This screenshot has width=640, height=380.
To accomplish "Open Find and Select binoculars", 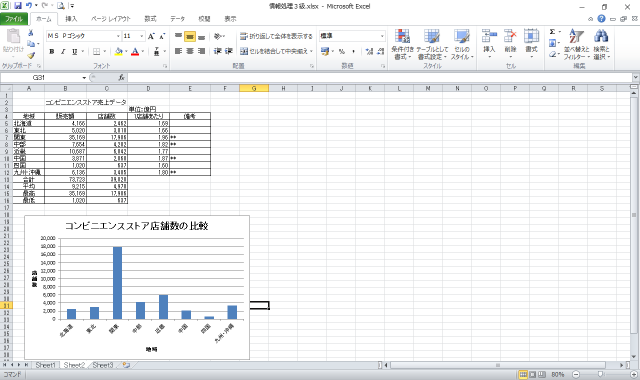I will (601, 45).
